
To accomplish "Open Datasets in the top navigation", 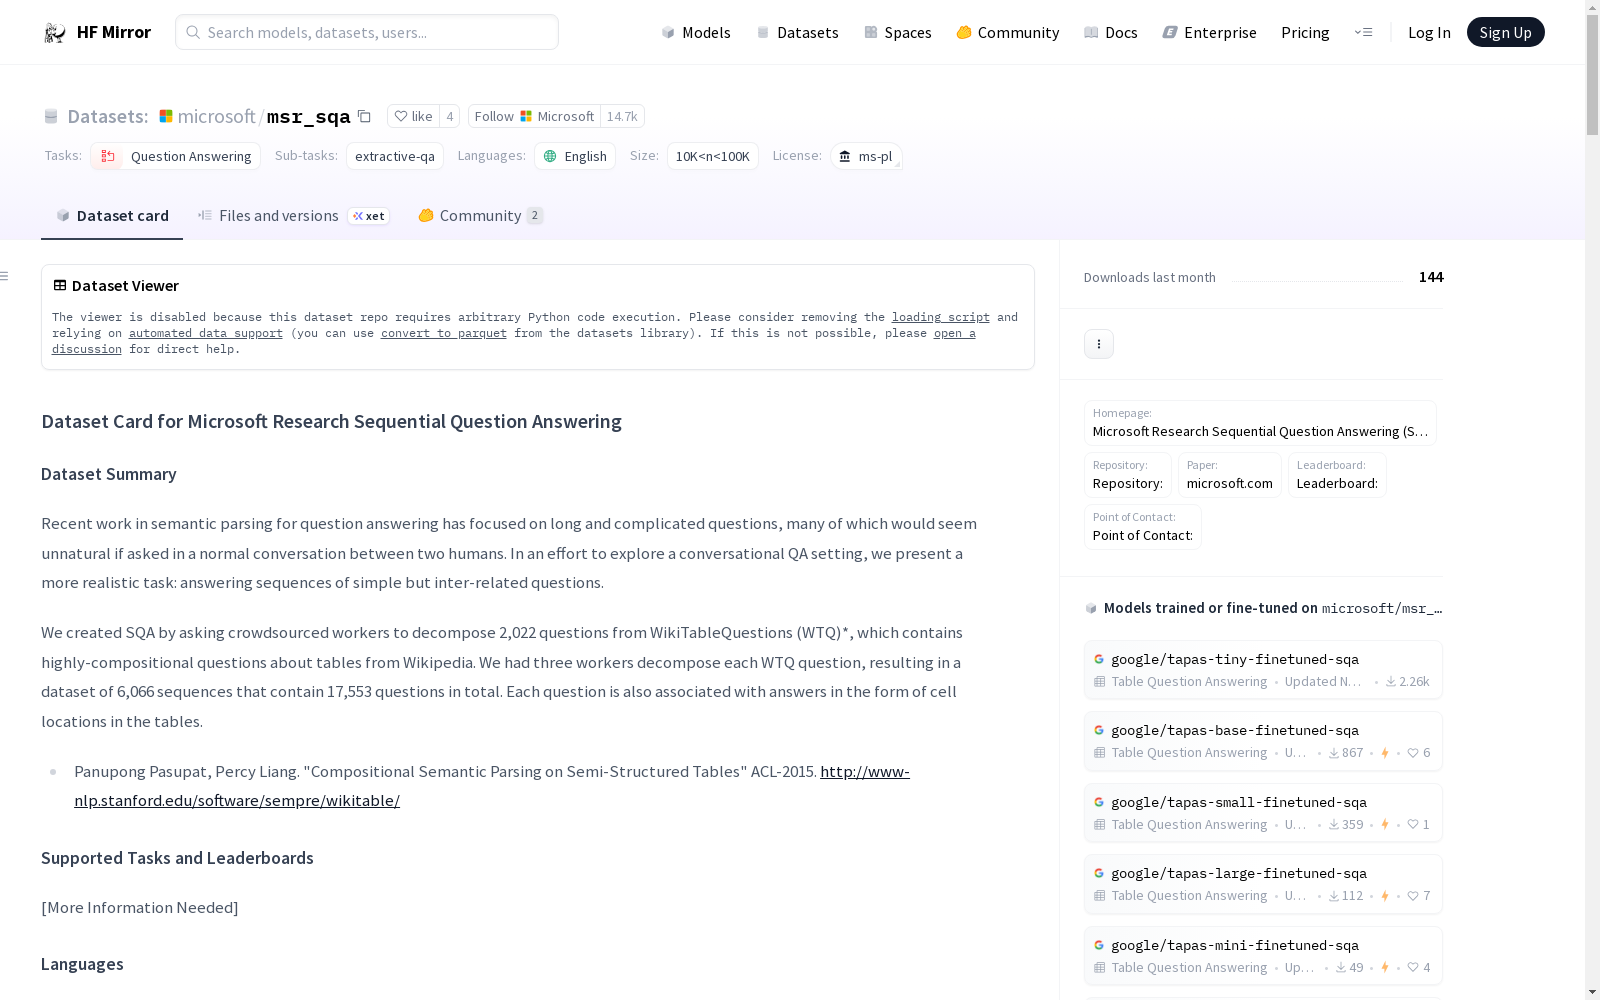I will click(x=797, y=32).
